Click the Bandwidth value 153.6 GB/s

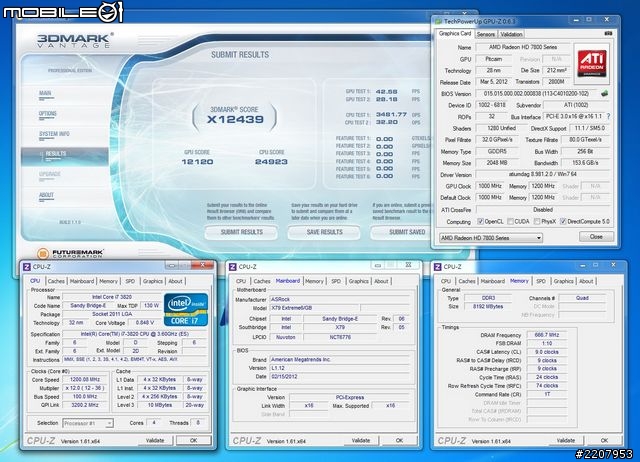point(585,163)
